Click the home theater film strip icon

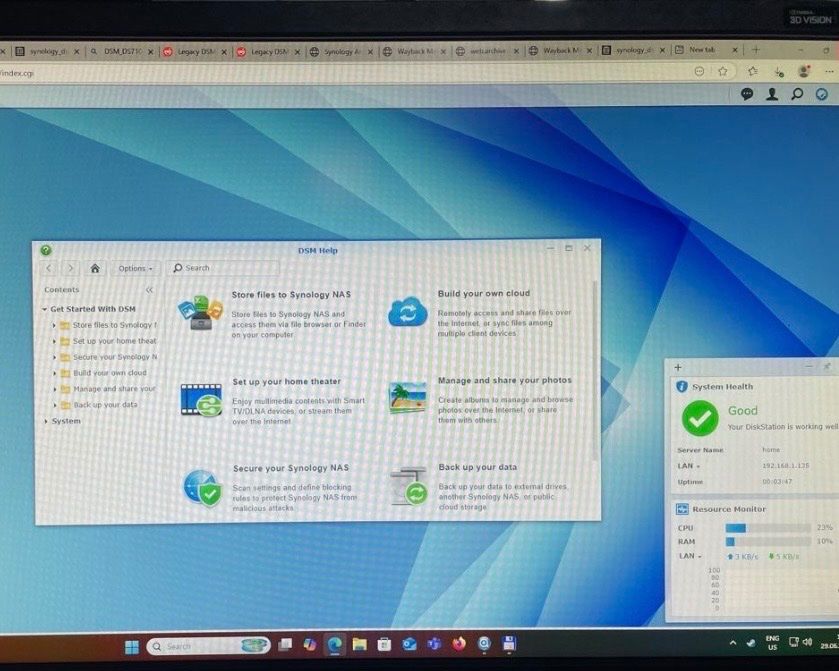[201, 399]
